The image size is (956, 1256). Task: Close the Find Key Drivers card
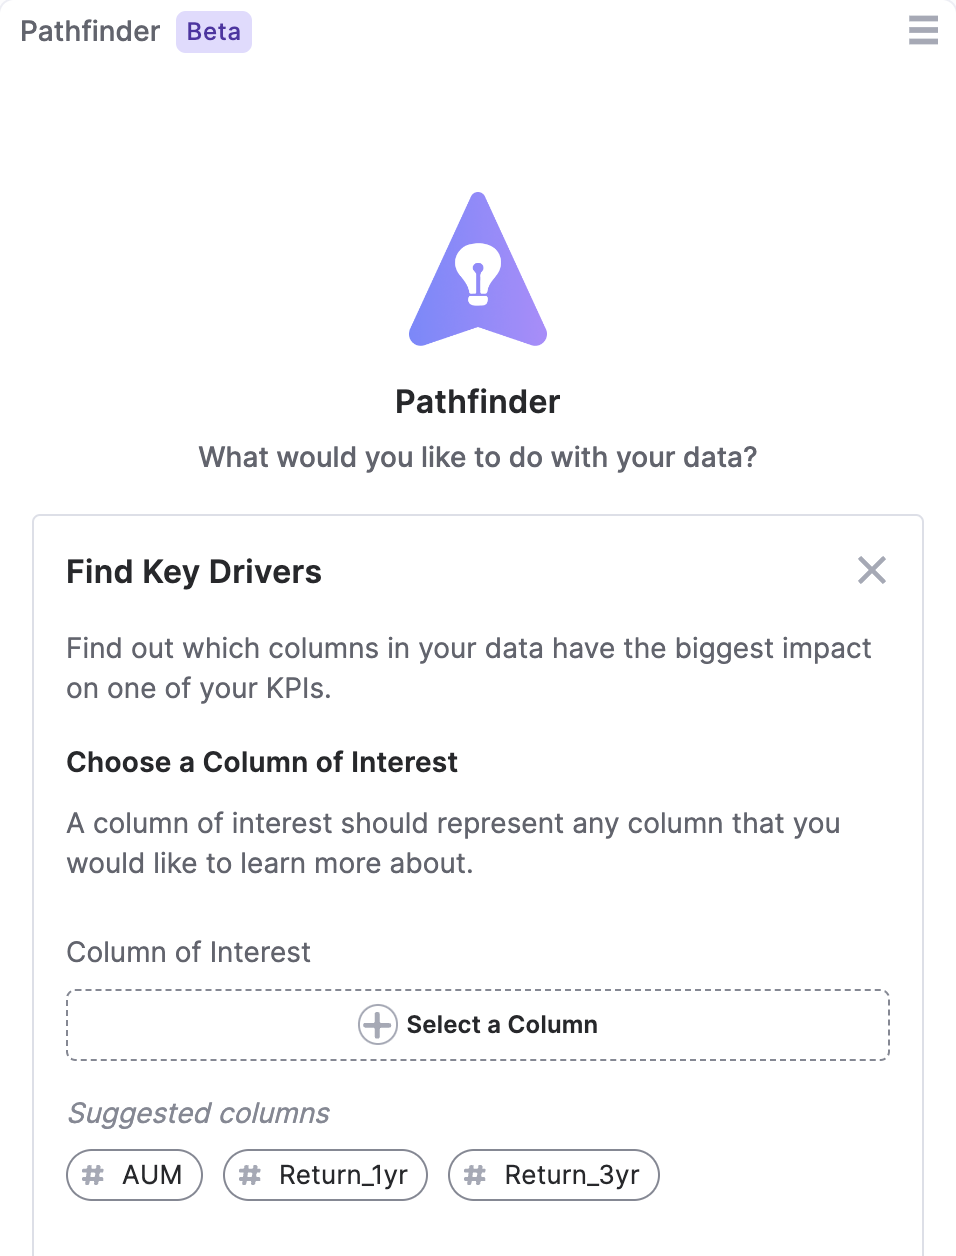[x=872, y=570]
